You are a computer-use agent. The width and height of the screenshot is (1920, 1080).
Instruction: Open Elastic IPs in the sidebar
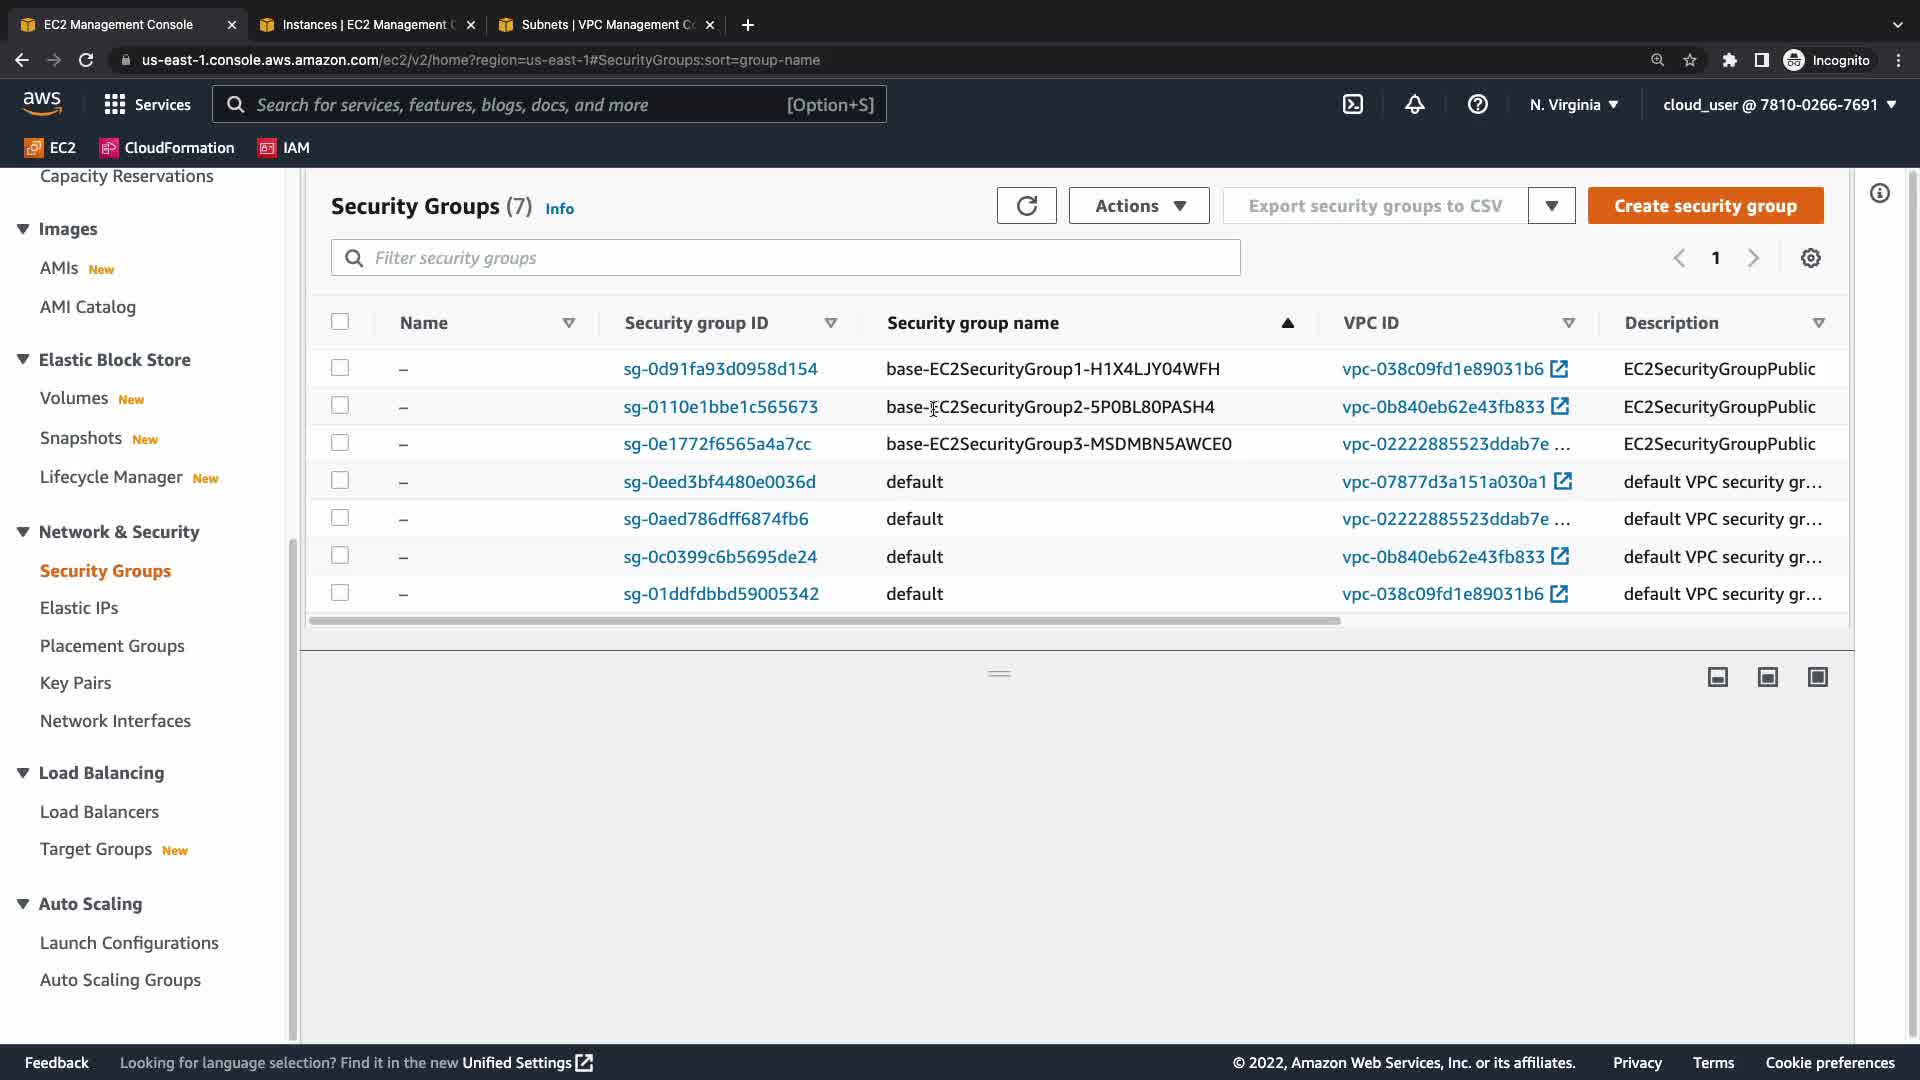pyautogui.click(x=79, y=608)
